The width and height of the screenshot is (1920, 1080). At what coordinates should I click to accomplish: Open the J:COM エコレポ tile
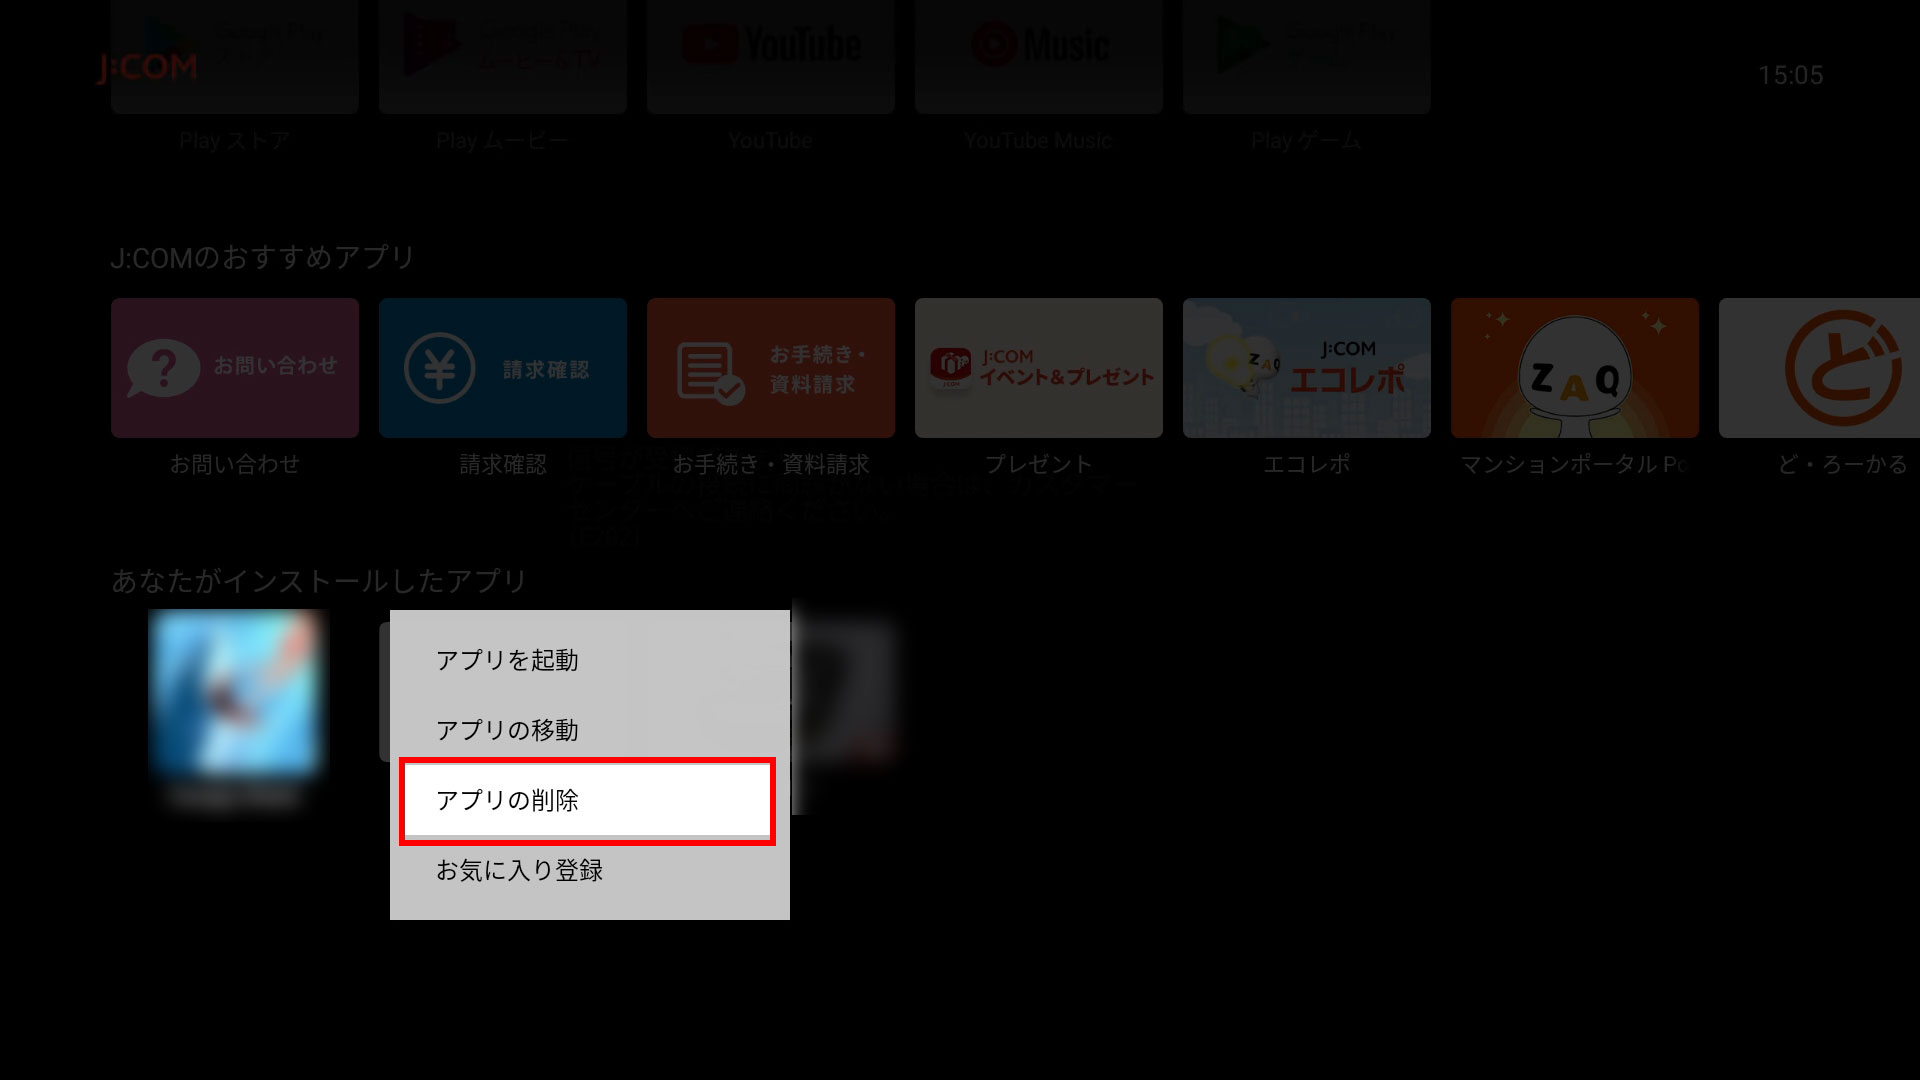(x=1307, y=368)
